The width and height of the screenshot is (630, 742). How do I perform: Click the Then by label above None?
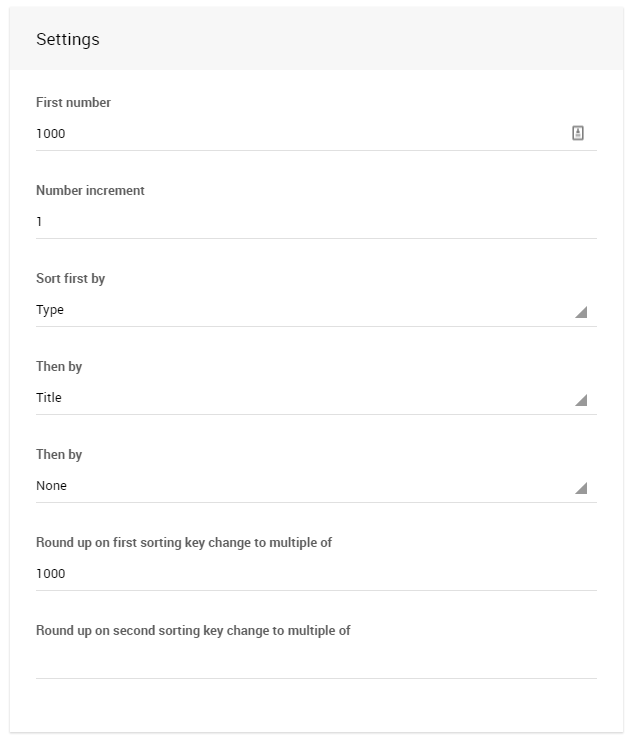tap(59, 455)
